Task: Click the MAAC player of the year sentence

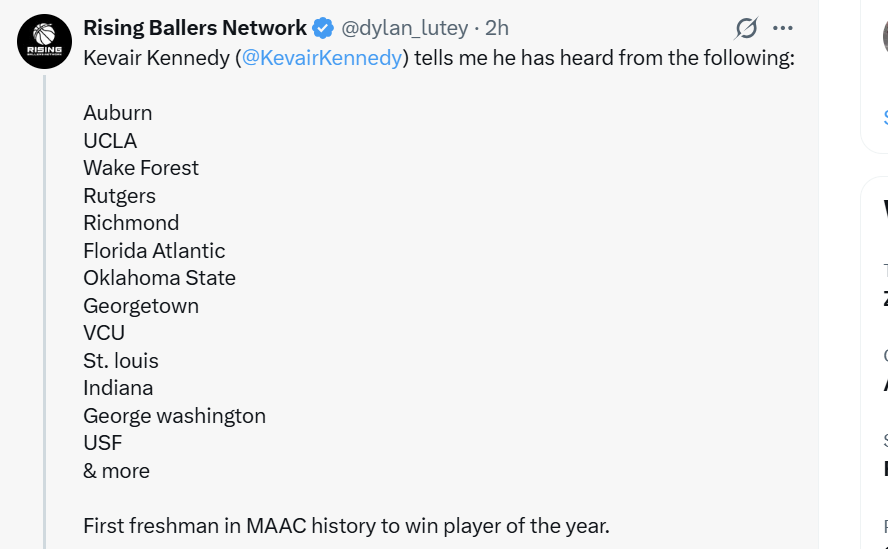Action: point(346,526)
